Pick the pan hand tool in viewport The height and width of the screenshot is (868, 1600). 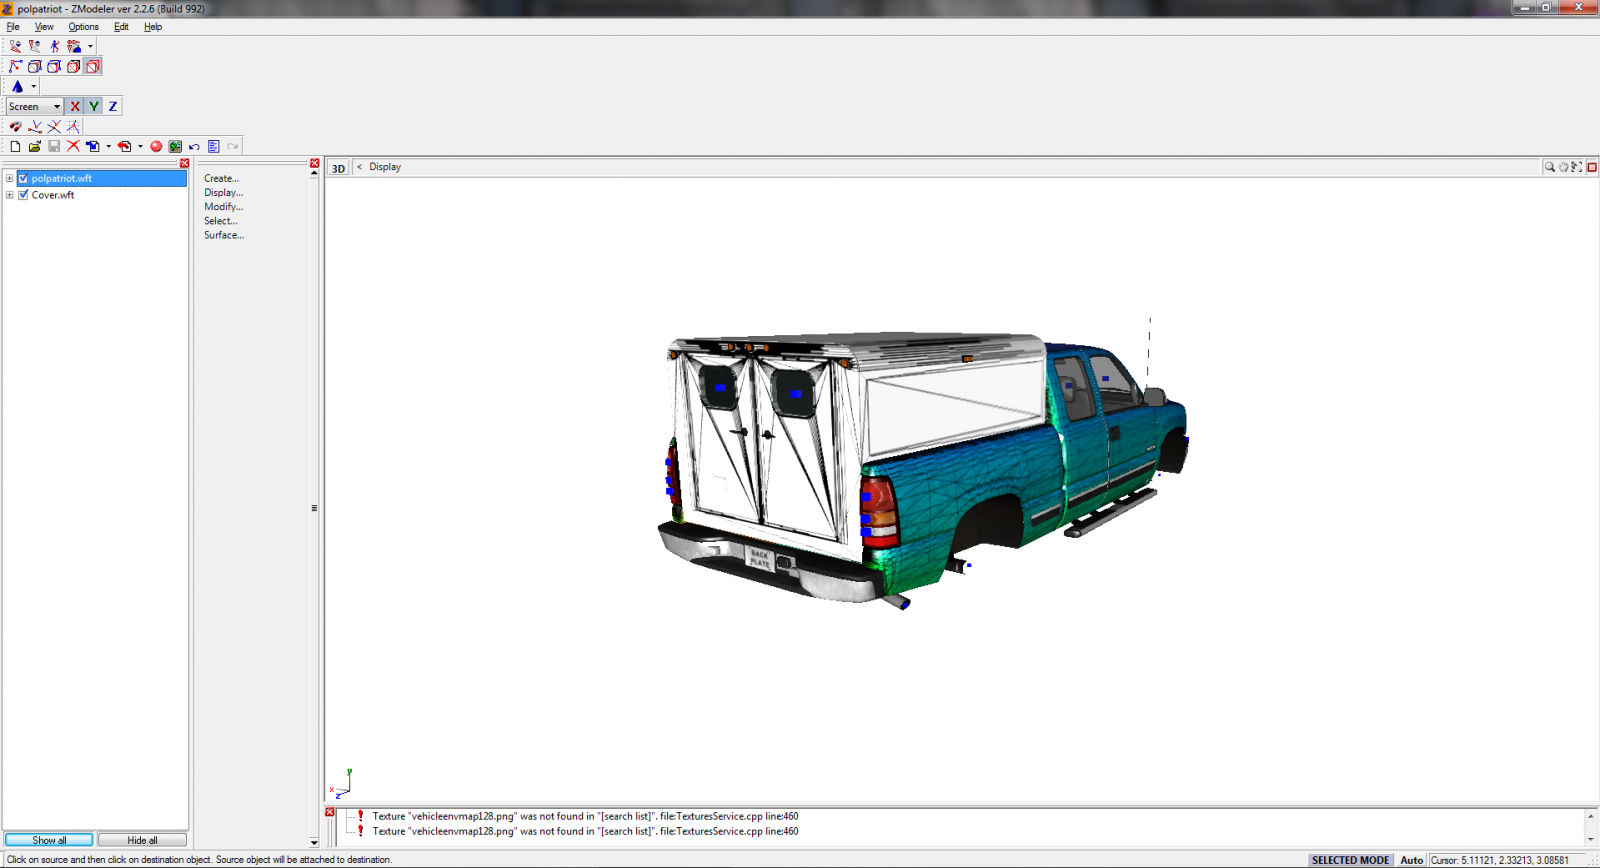coord(1563,167)
